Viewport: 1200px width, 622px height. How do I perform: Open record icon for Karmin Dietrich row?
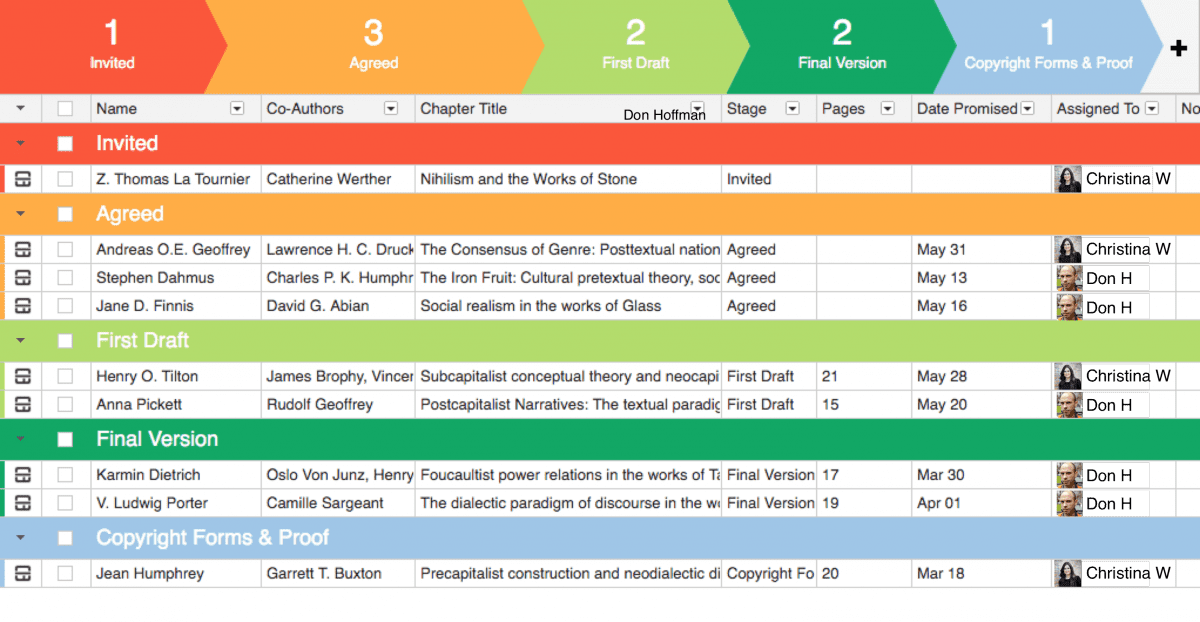click(x=23, y=475)
